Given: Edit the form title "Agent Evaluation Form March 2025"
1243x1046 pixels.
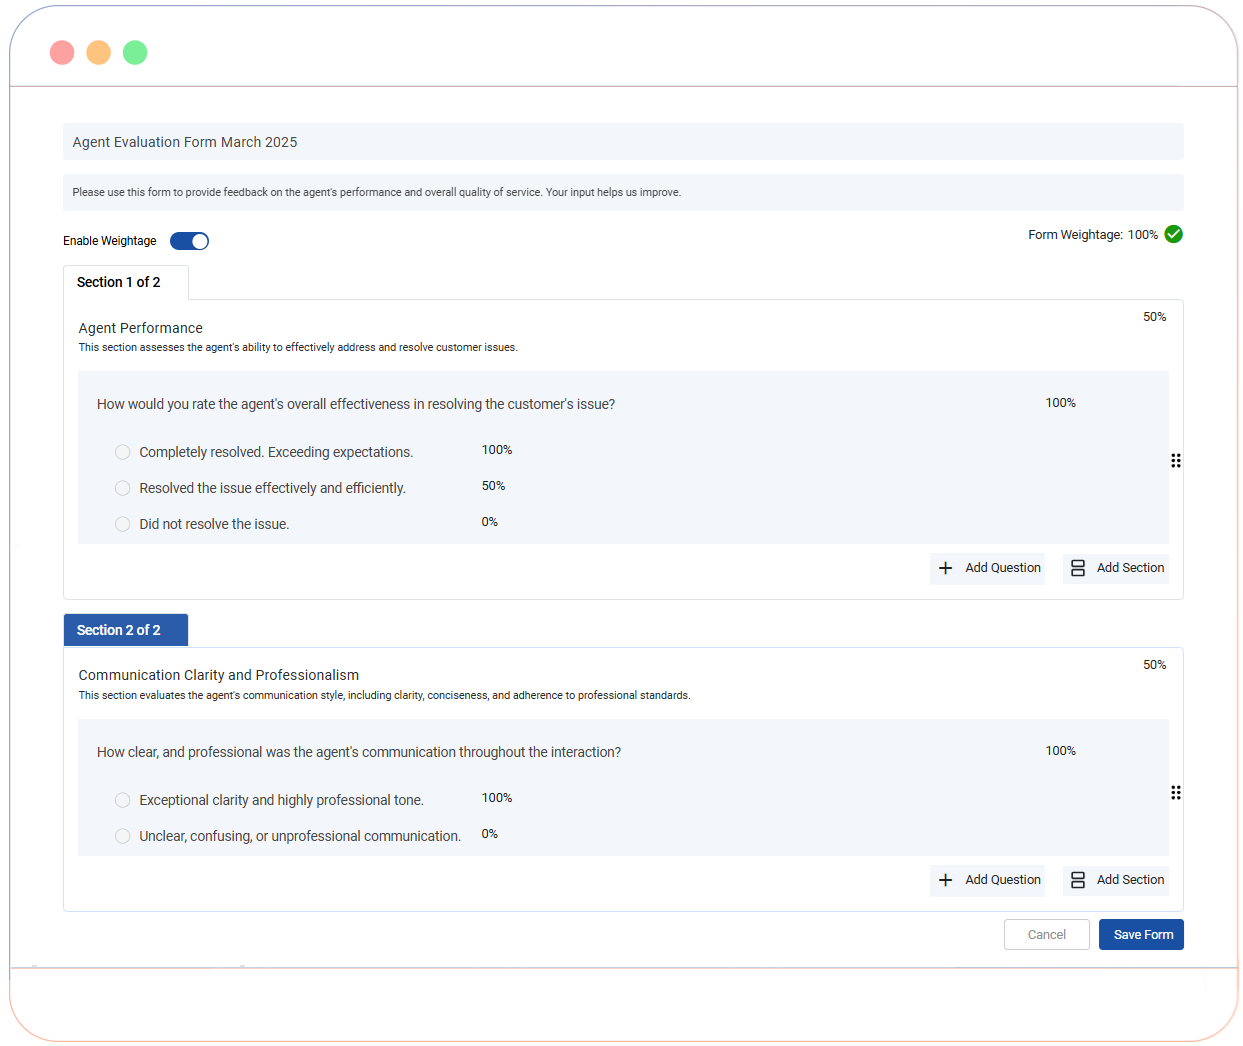Looking at the screenshot, I should [x=622, y=142].
